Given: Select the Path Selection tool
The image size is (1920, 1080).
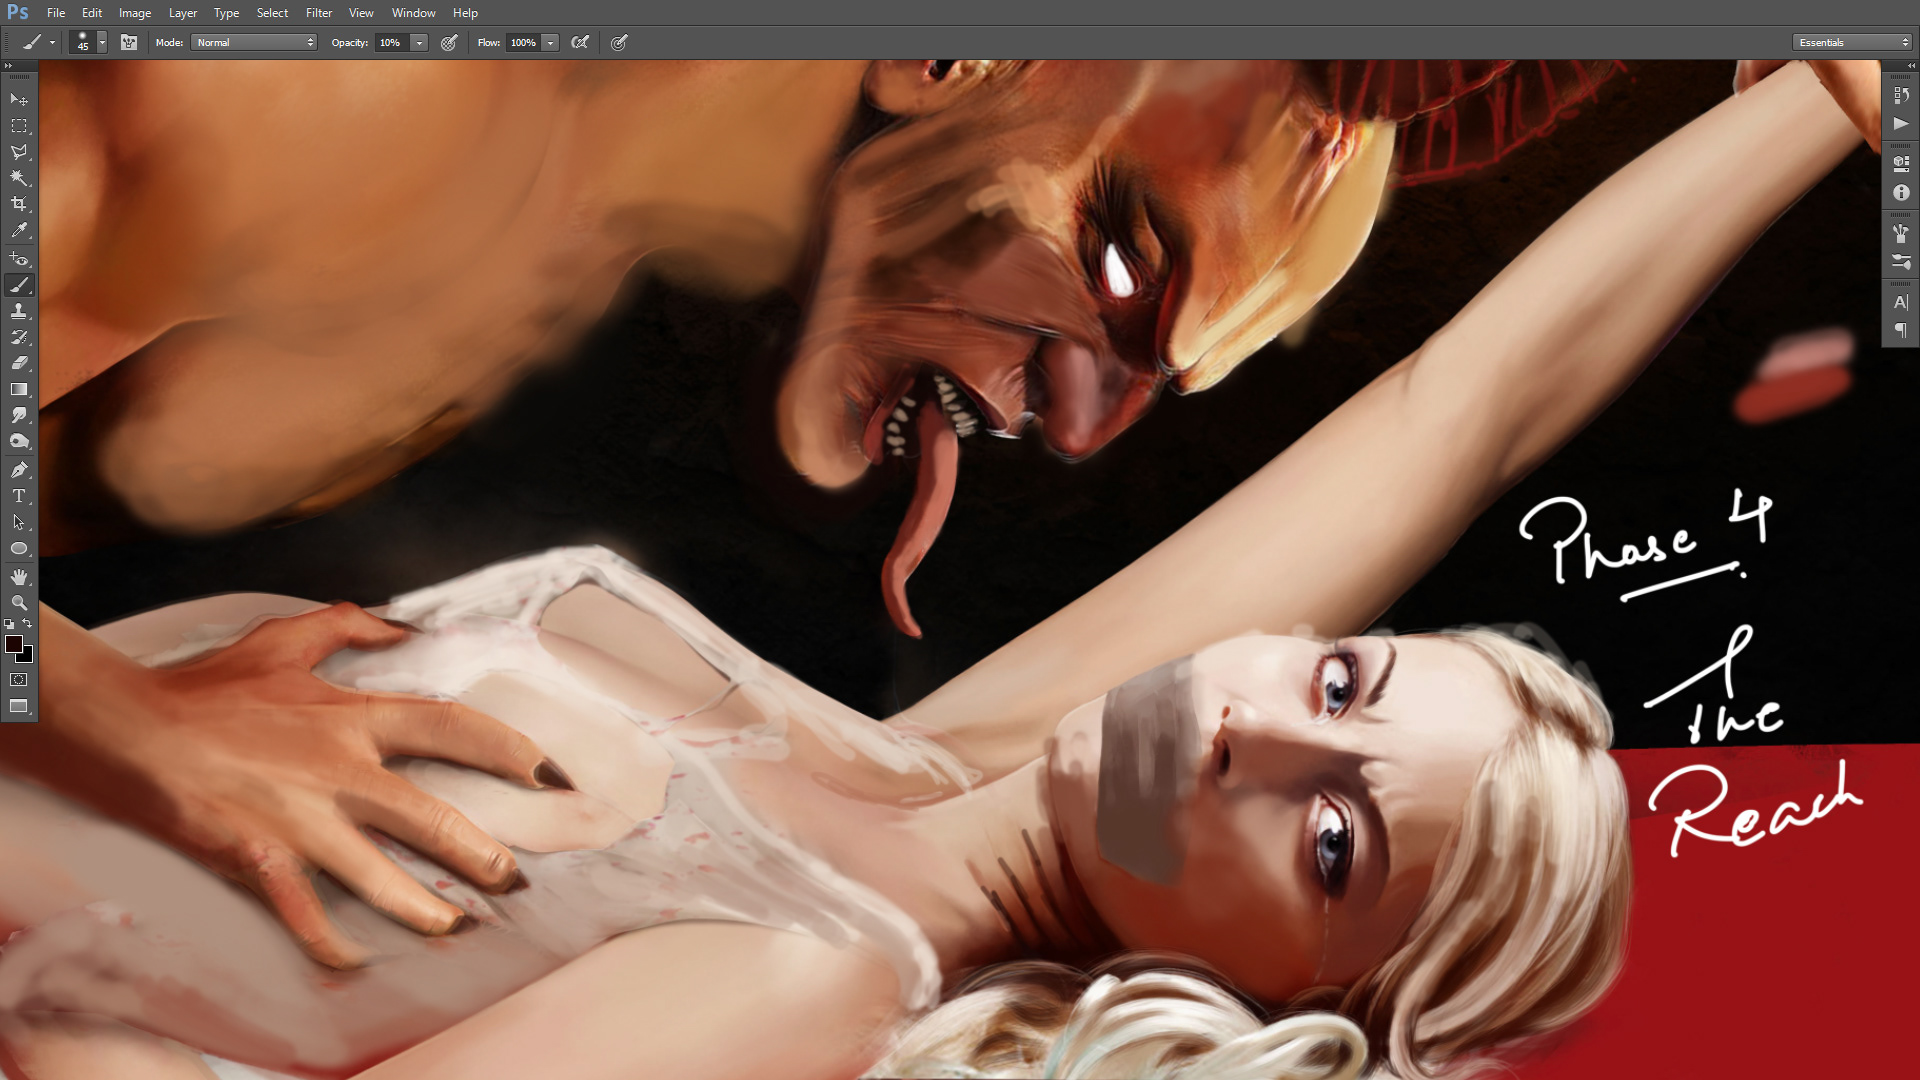Looking at the screenshot, I should (x=19, y=522).
